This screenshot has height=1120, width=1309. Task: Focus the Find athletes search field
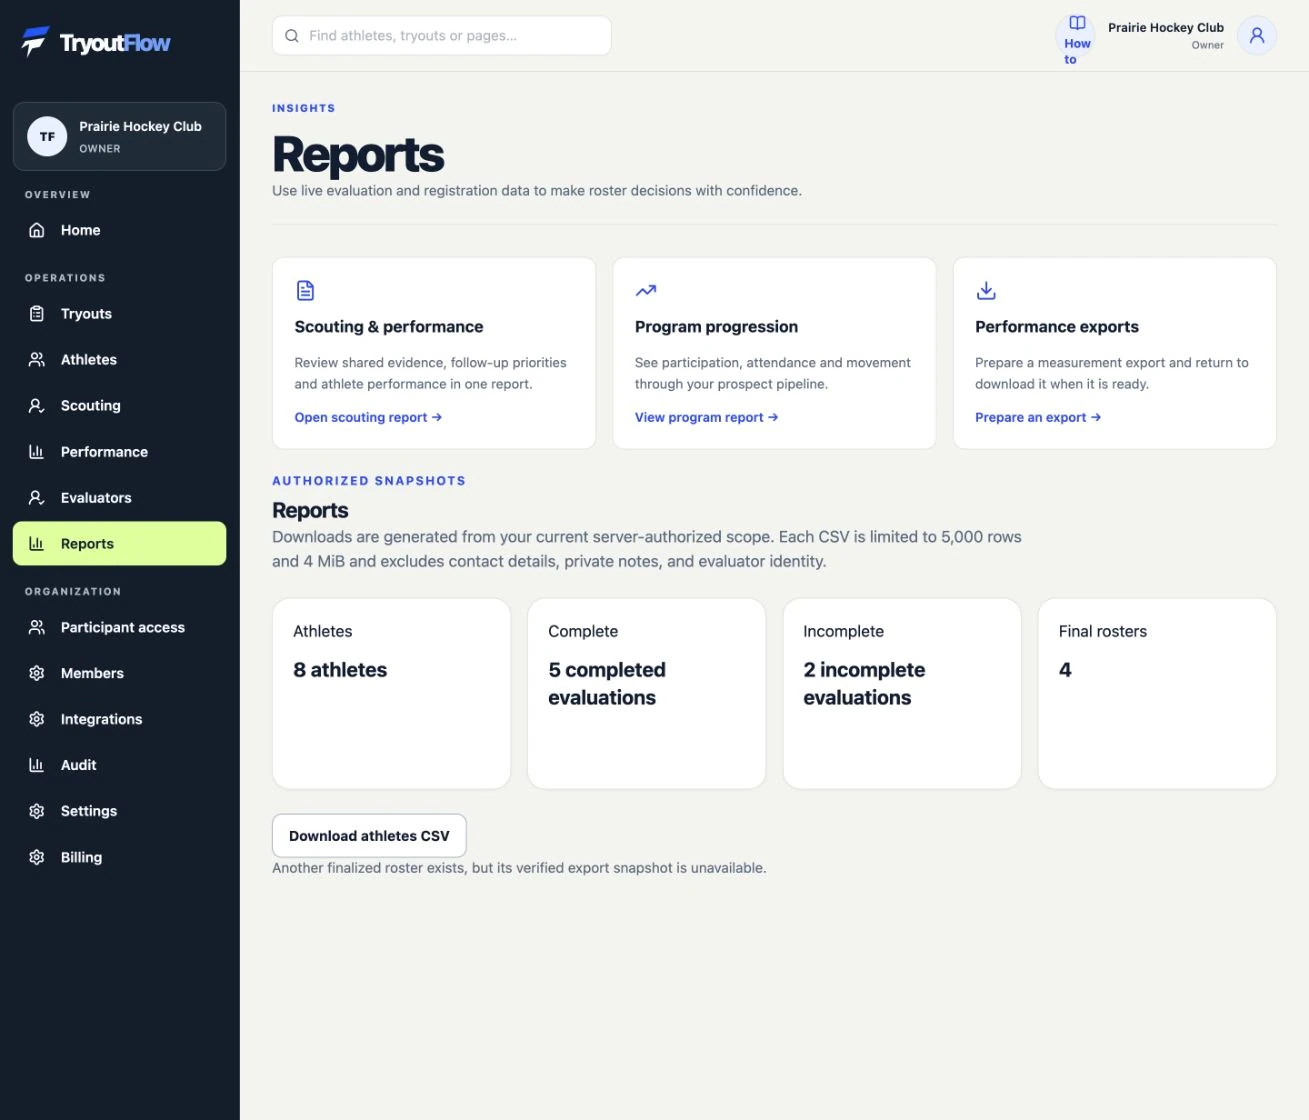pyautogui.click(x=441, y=36)
